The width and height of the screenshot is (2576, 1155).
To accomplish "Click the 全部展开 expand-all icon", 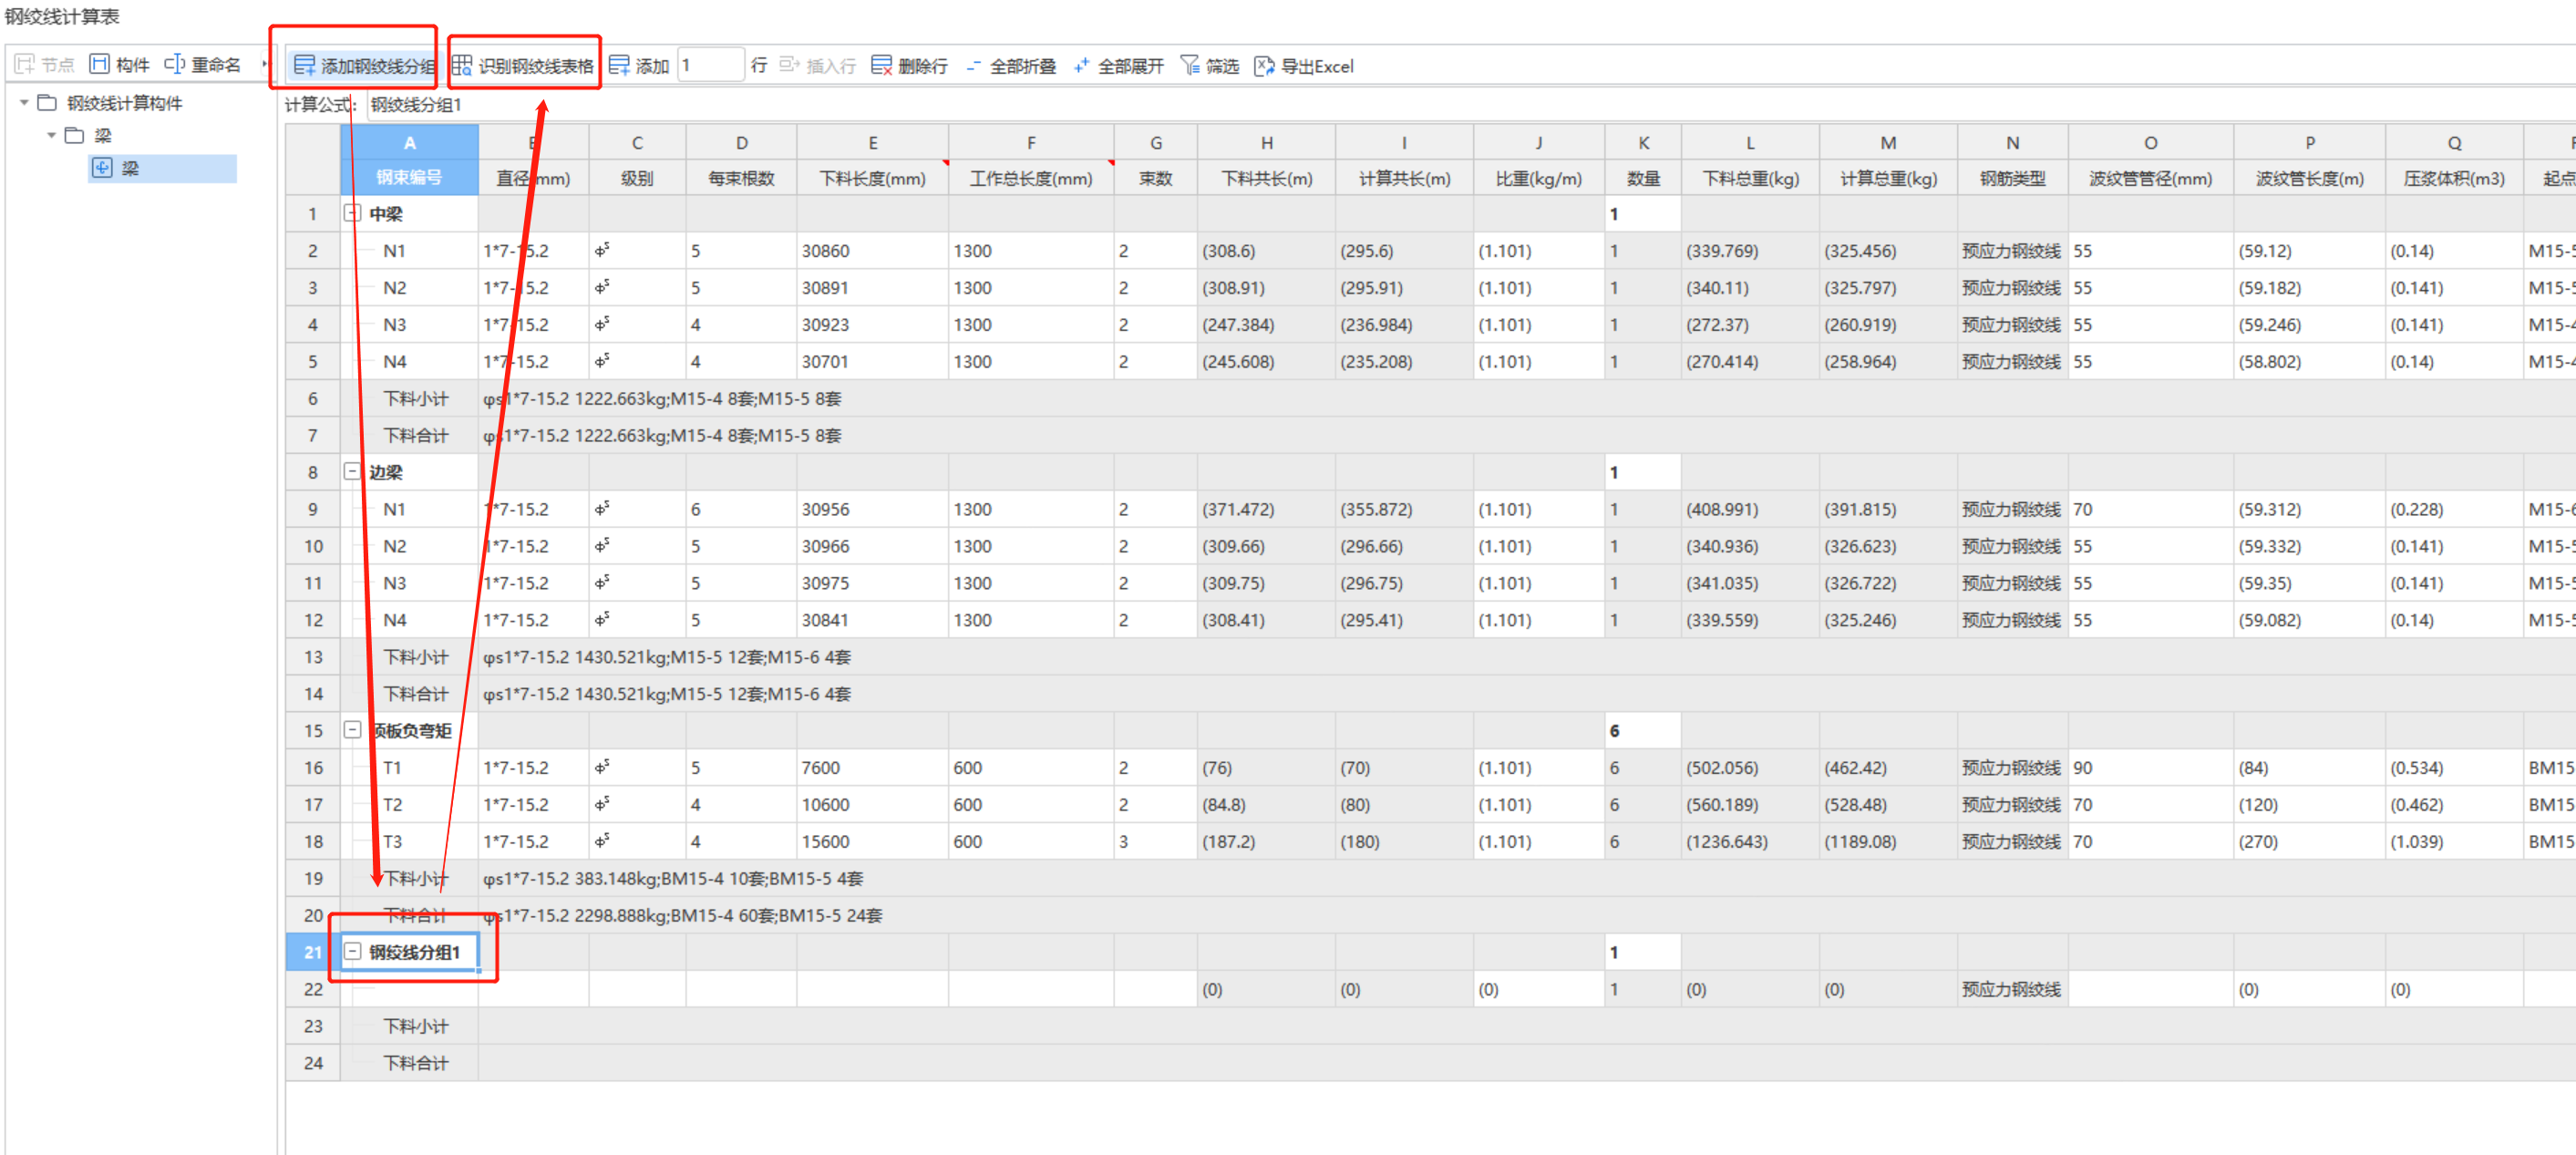I will [1081, 66].
